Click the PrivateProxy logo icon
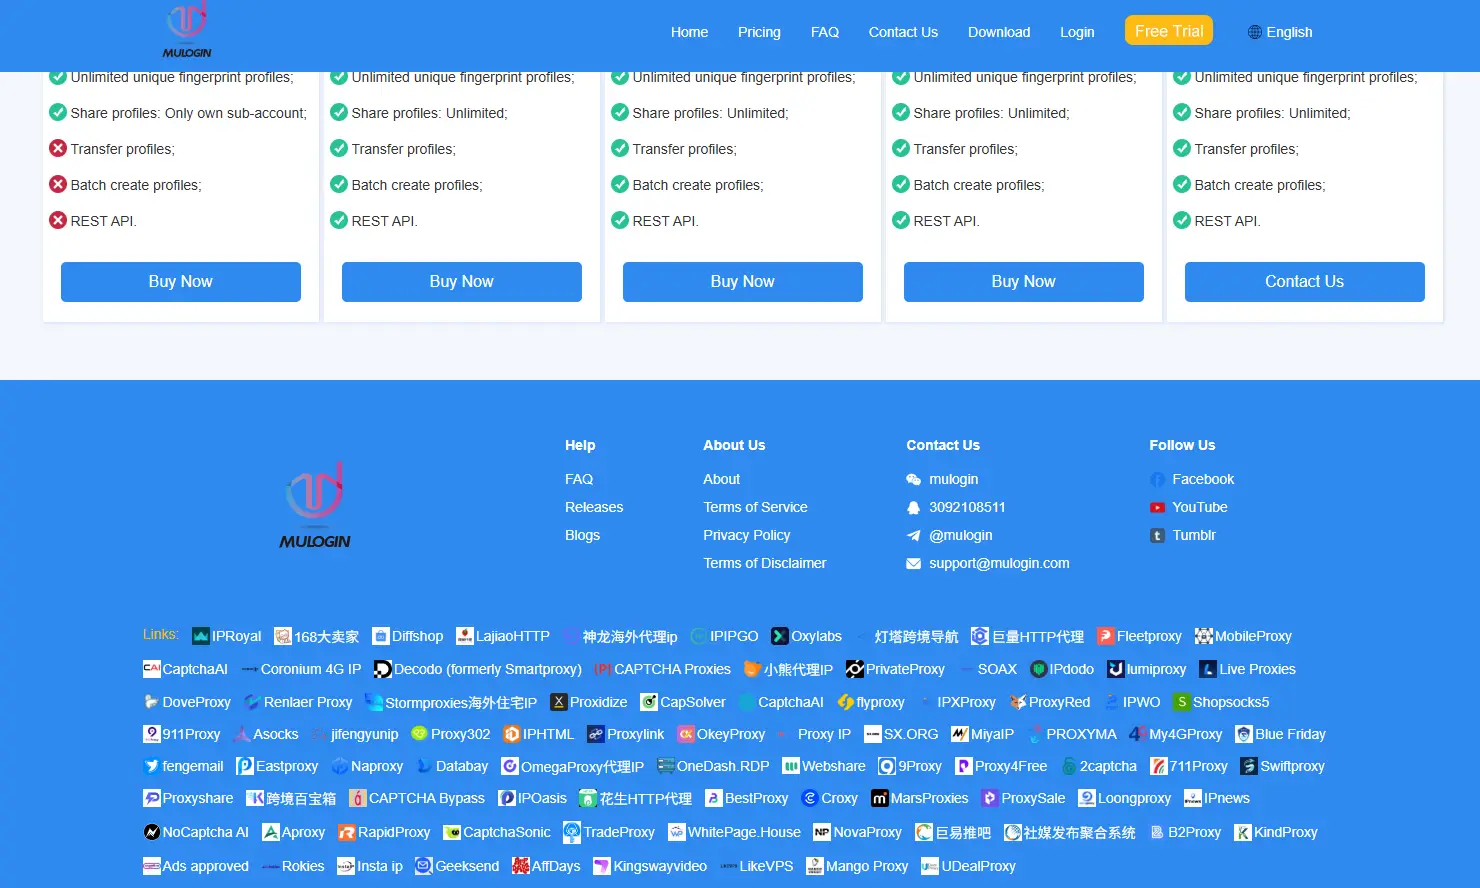Image resolution: width=1480 pixels, height=888 pixels. [x=854, y=669]
